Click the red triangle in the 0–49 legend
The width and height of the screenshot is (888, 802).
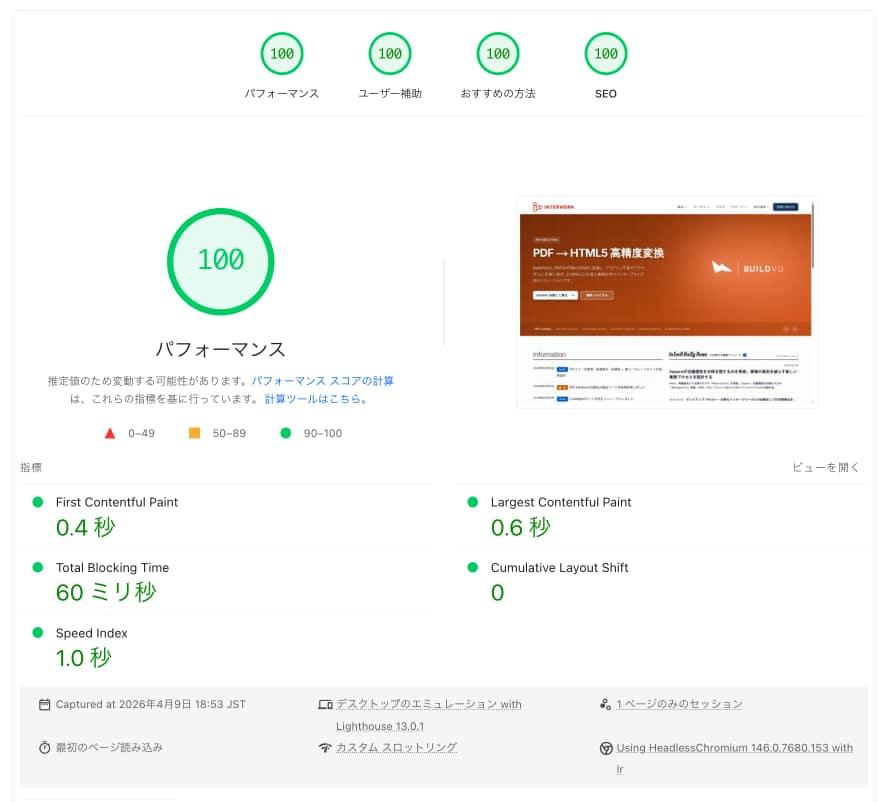click(x=110, y=432)
